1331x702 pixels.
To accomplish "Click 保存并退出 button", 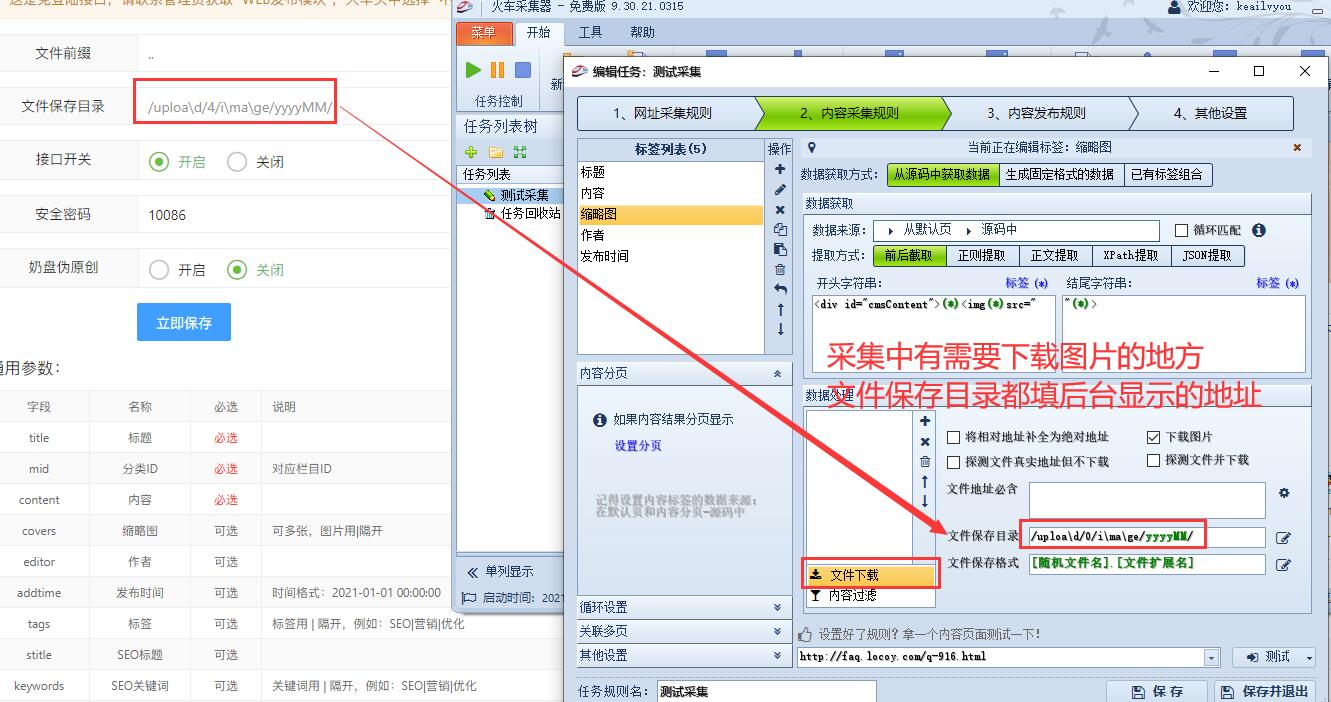I will [x=1265, y=691].
